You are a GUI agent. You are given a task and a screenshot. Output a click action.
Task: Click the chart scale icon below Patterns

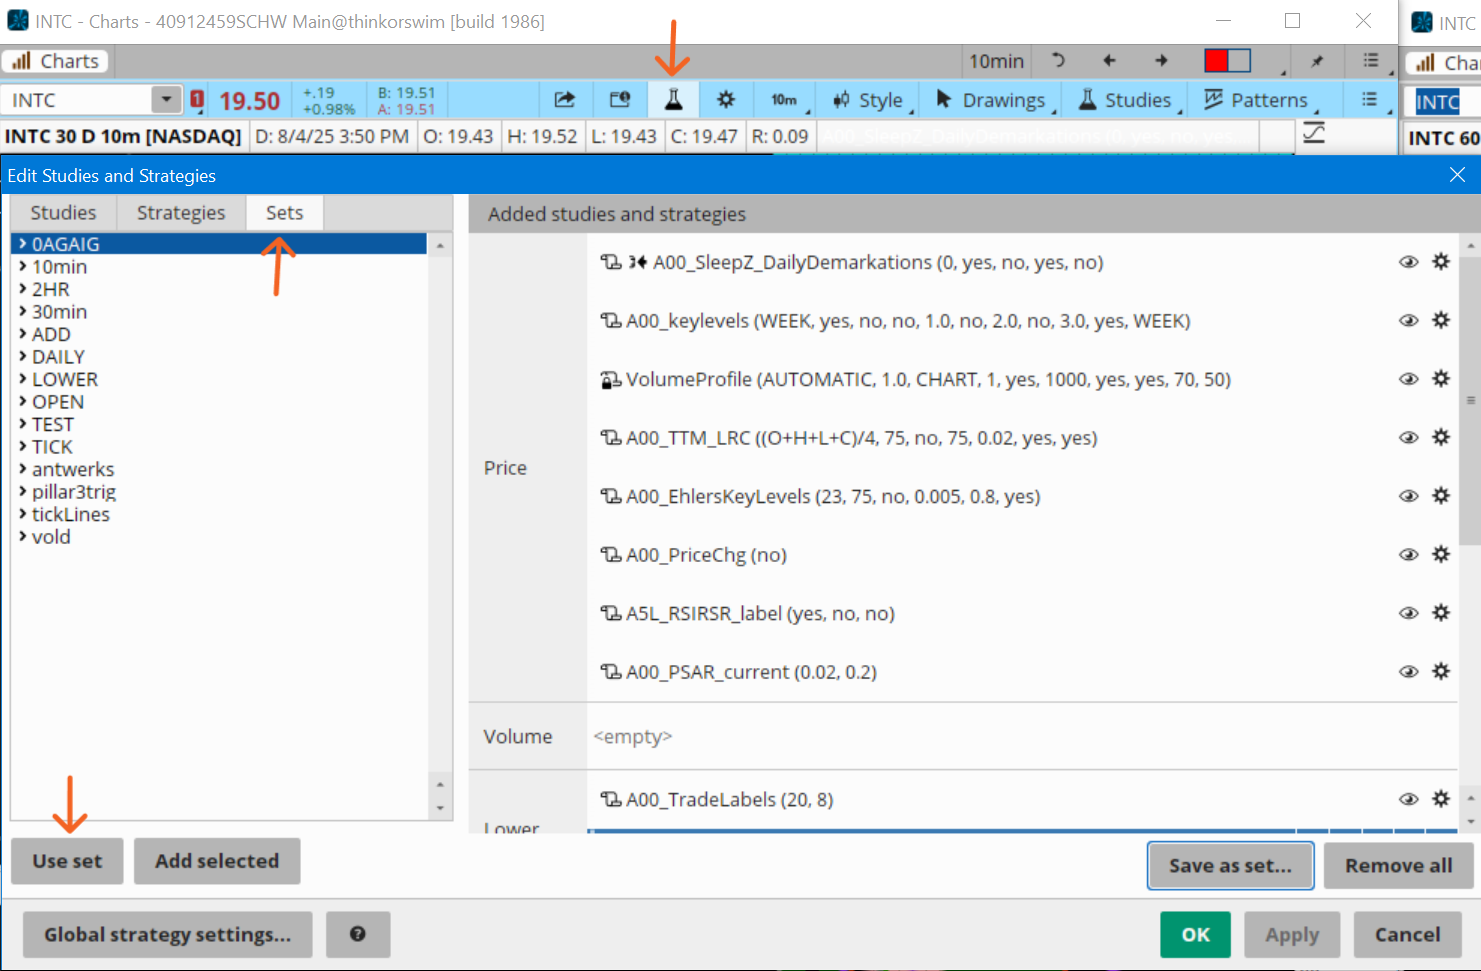click(x=1314, y=133)
